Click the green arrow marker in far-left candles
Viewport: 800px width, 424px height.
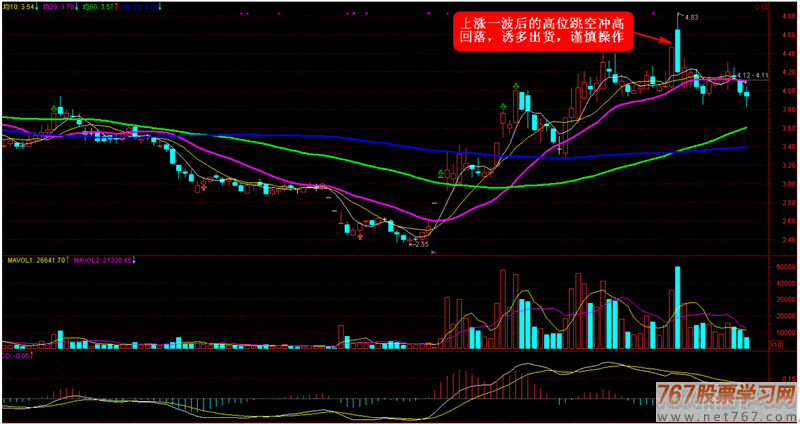coord(55,109)
